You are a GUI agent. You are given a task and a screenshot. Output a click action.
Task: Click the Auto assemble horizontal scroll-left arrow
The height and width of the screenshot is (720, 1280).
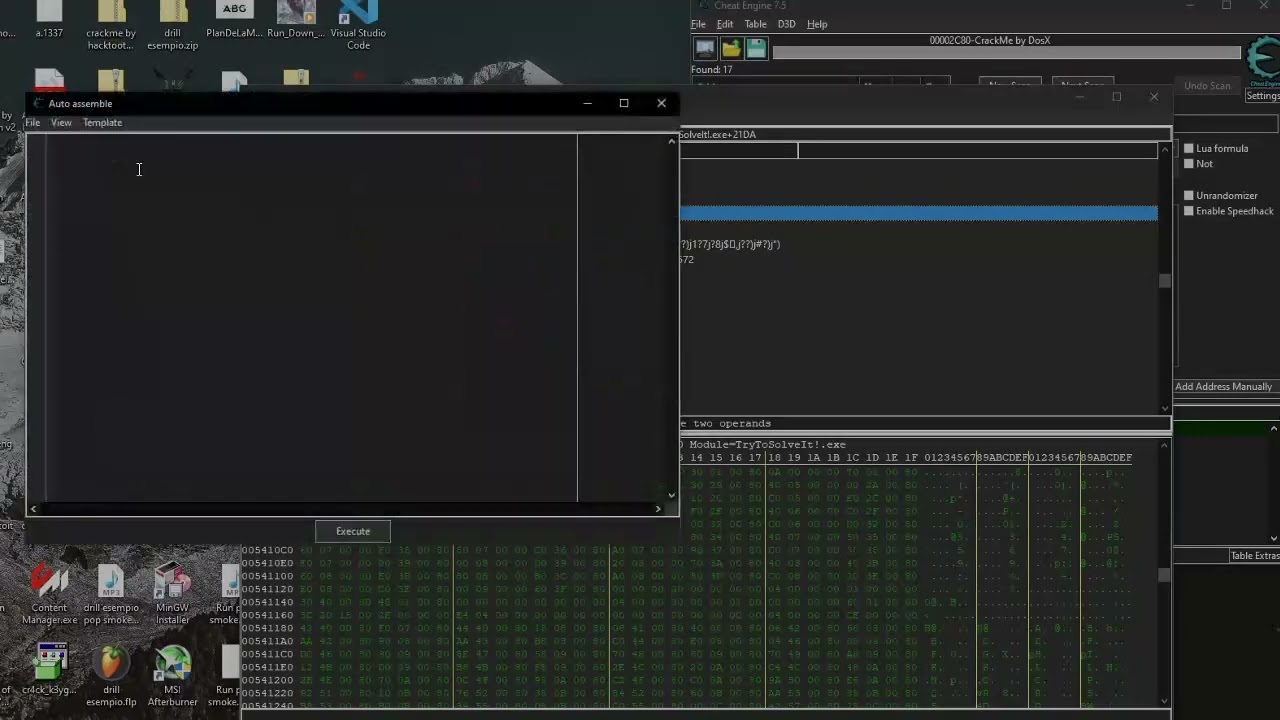click(33, 509)
